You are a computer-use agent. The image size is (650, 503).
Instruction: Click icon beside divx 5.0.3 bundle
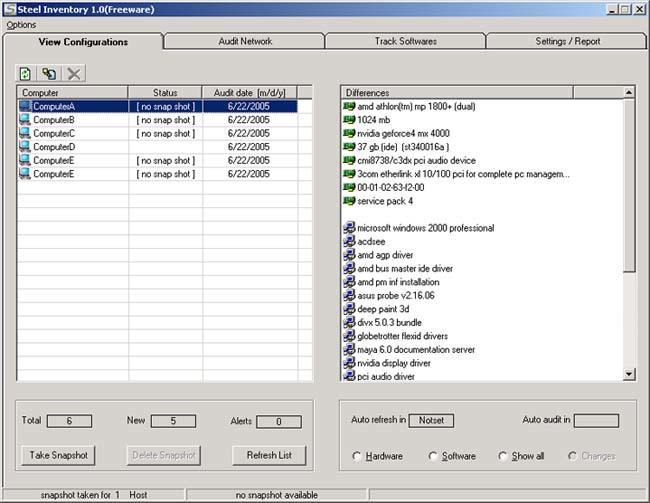pos(349,323)
